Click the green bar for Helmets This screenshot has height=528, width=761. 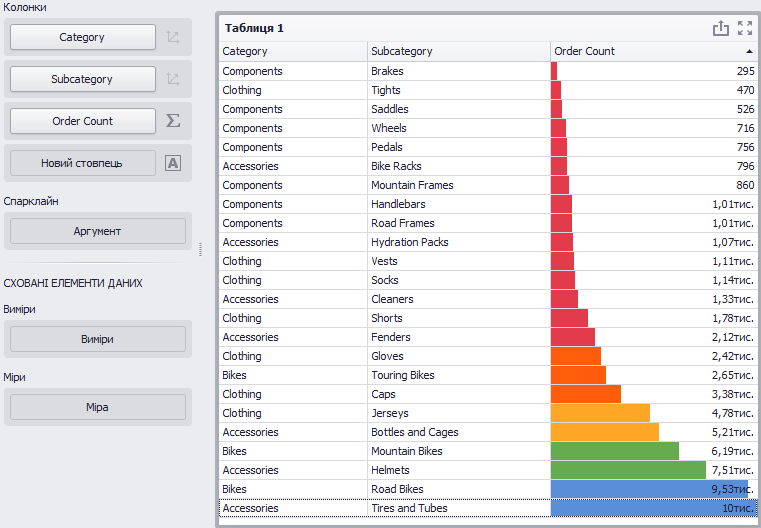pos(629,470)
